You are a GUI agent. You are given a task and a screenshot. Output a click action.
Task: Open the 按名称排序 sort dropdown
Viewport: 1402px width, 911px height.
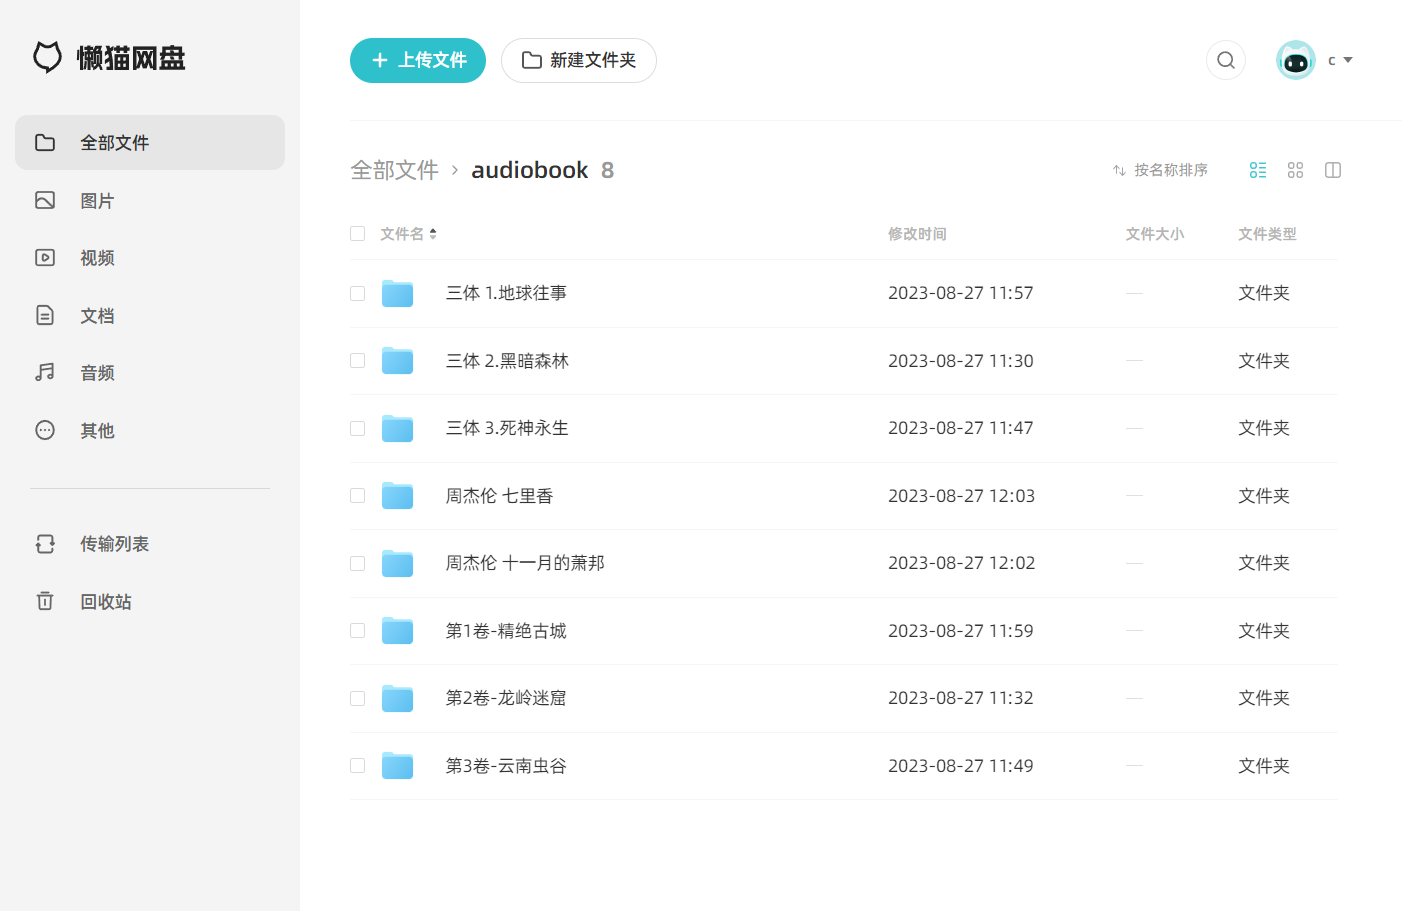tap(1160, 170)
